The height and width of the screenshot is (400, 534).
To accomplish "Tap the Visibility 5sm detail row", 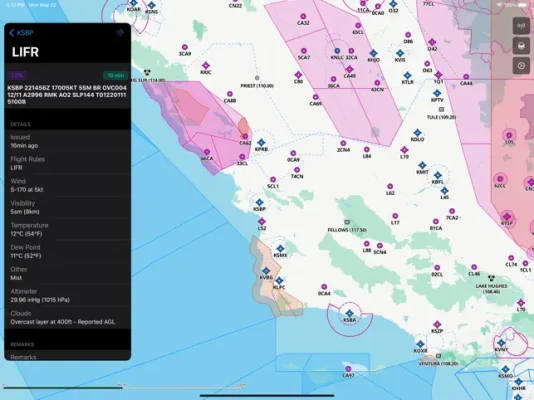I will [67, 207].
